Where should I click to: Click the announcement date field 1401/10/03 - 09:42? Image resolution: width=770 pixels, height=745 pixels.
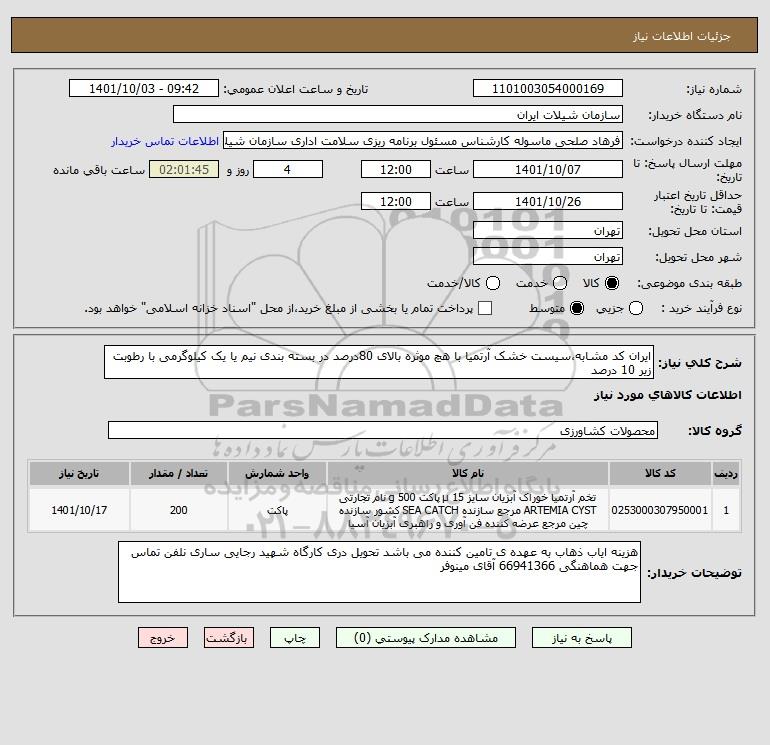coord(144,88)
